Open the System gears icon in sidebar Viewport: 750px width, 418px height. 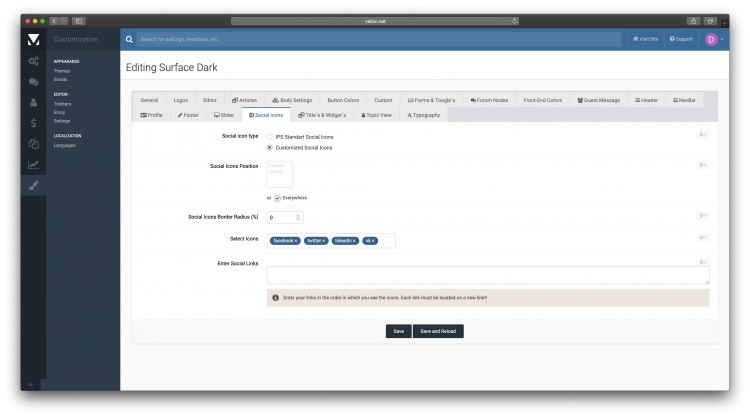coord(33,61)
